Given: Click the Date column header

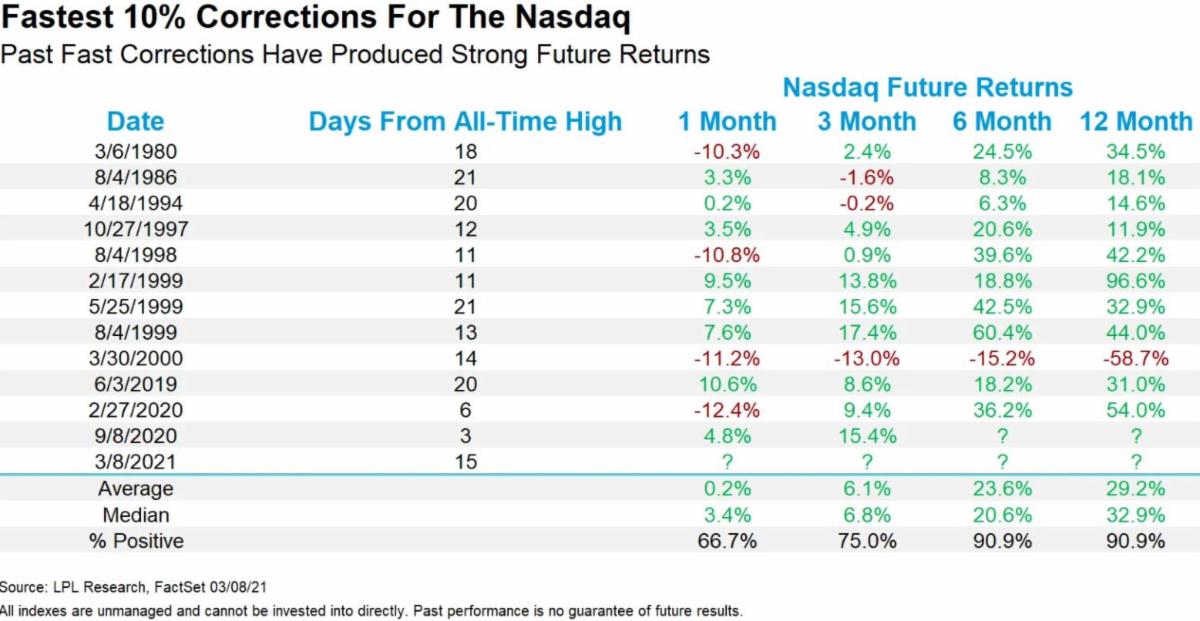Looking at the screenshot, I should [135, 122].
